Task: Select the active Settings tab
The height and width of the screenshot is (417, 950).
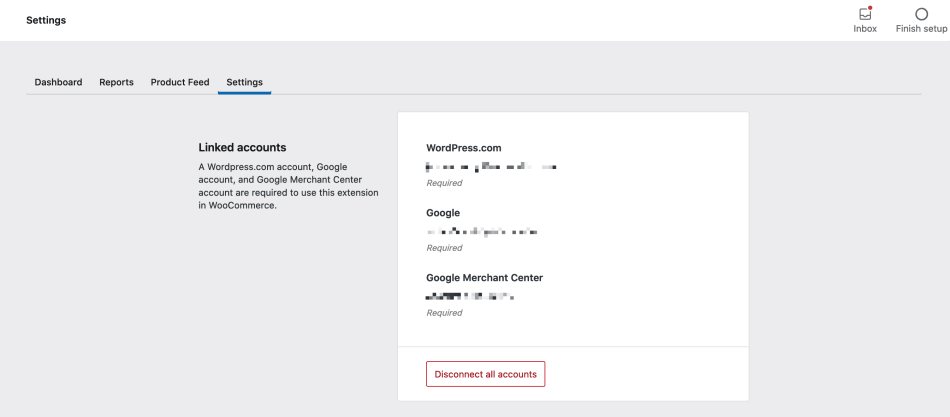Action: pyautogui.click(x=244, y=82)
